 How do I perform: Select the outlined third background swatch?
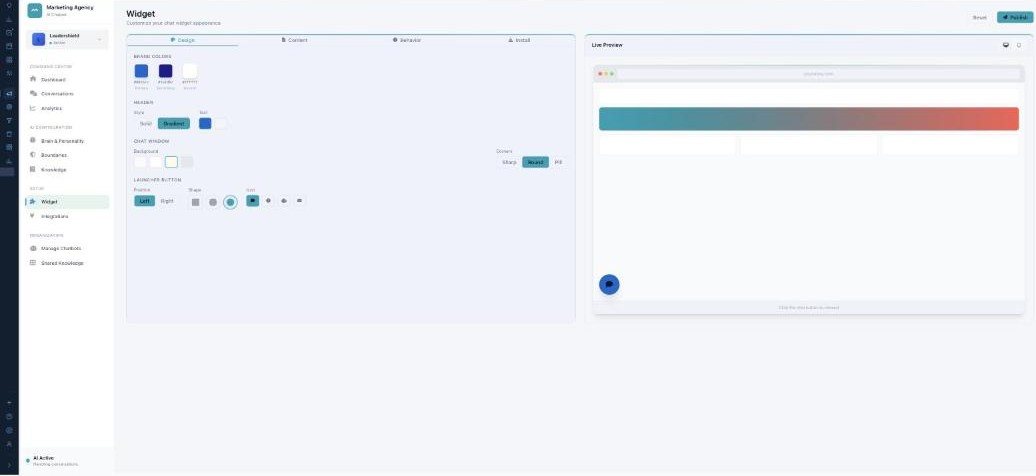[171, 162]
